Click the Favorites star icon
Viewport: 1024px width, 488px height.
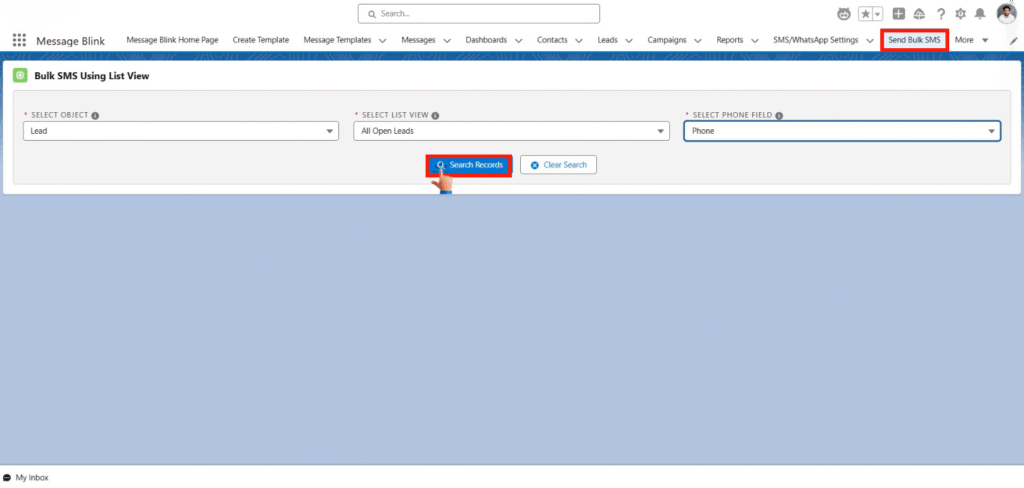pyautogui.click(x=865, y=14)
